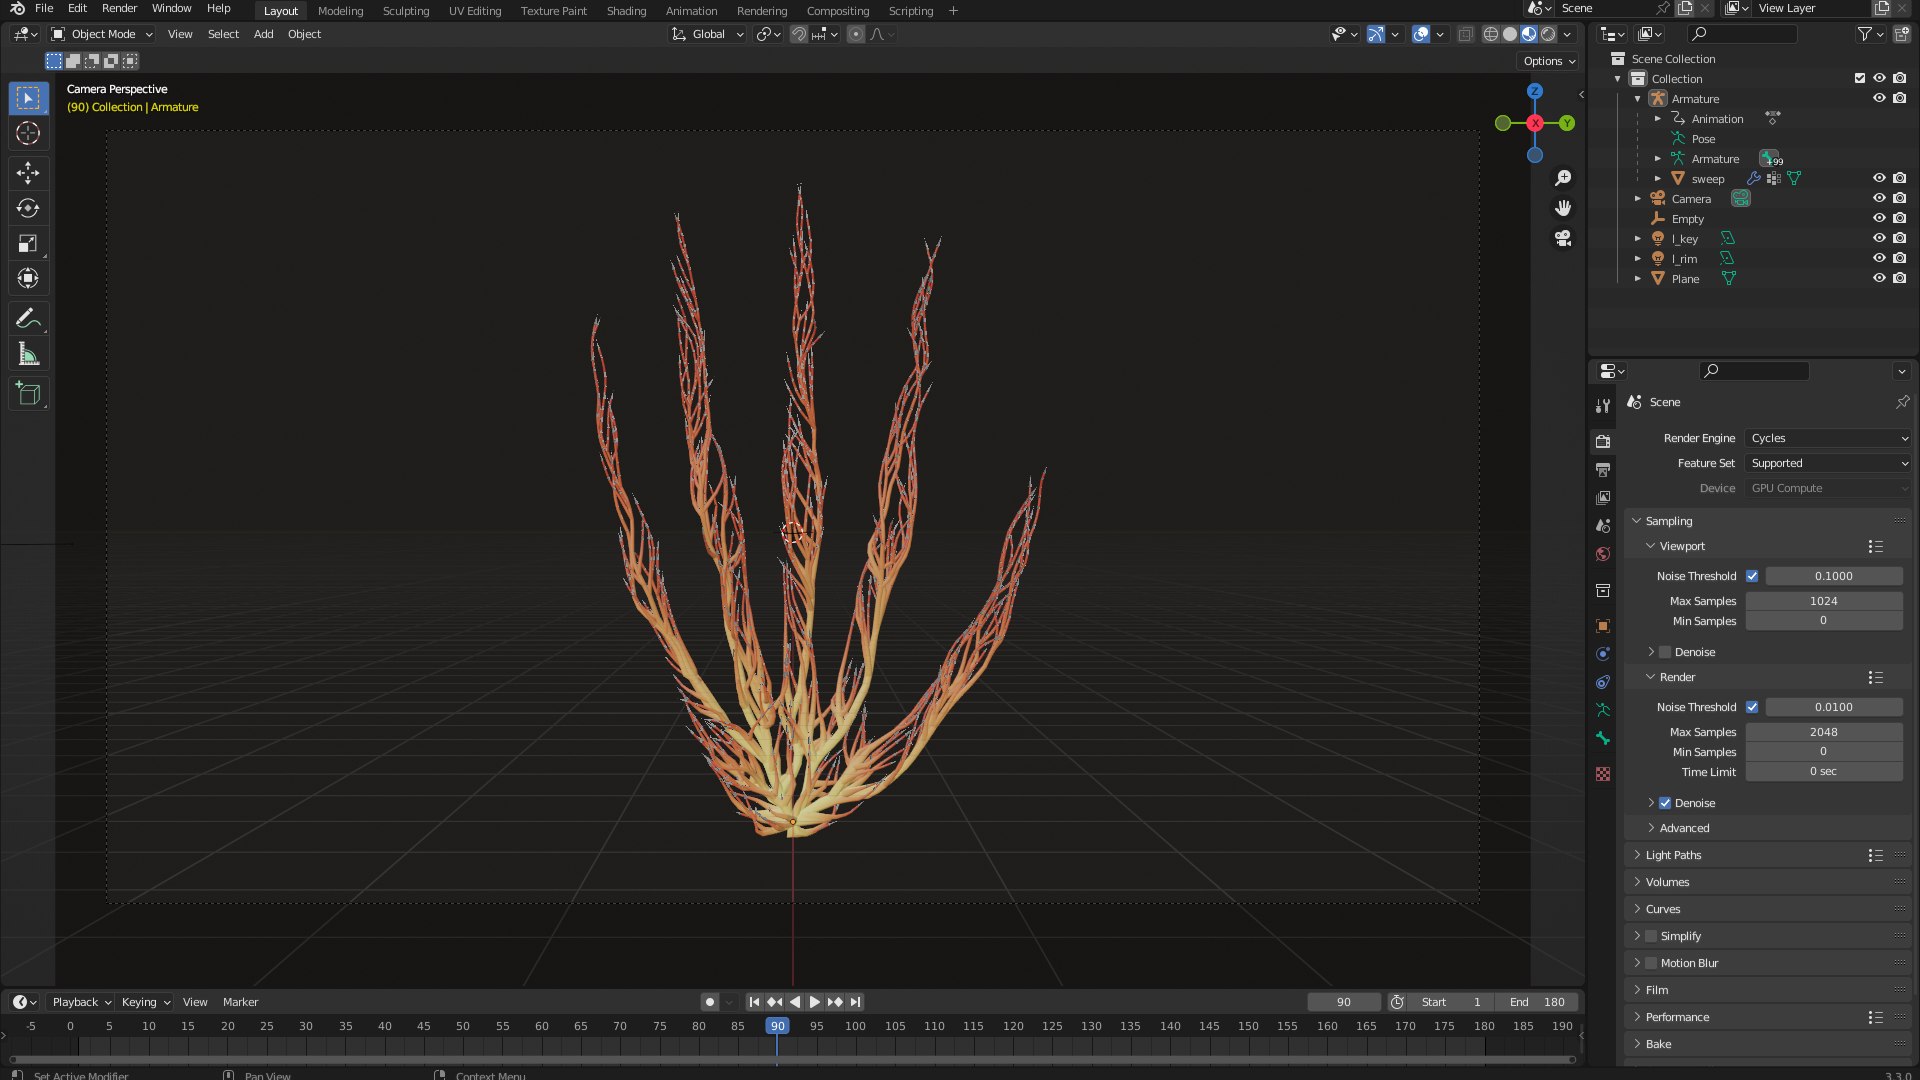
Task: Open the Add menu in viewport header
Action: tap(263, 34)
